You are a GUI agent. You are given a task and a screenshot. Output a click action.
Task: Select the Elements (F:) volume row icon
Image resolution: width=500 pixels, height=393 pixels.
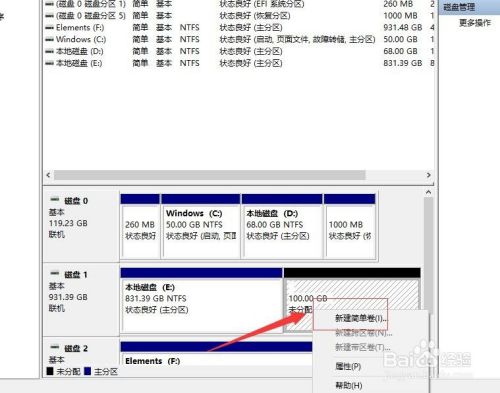click(49, 28)
